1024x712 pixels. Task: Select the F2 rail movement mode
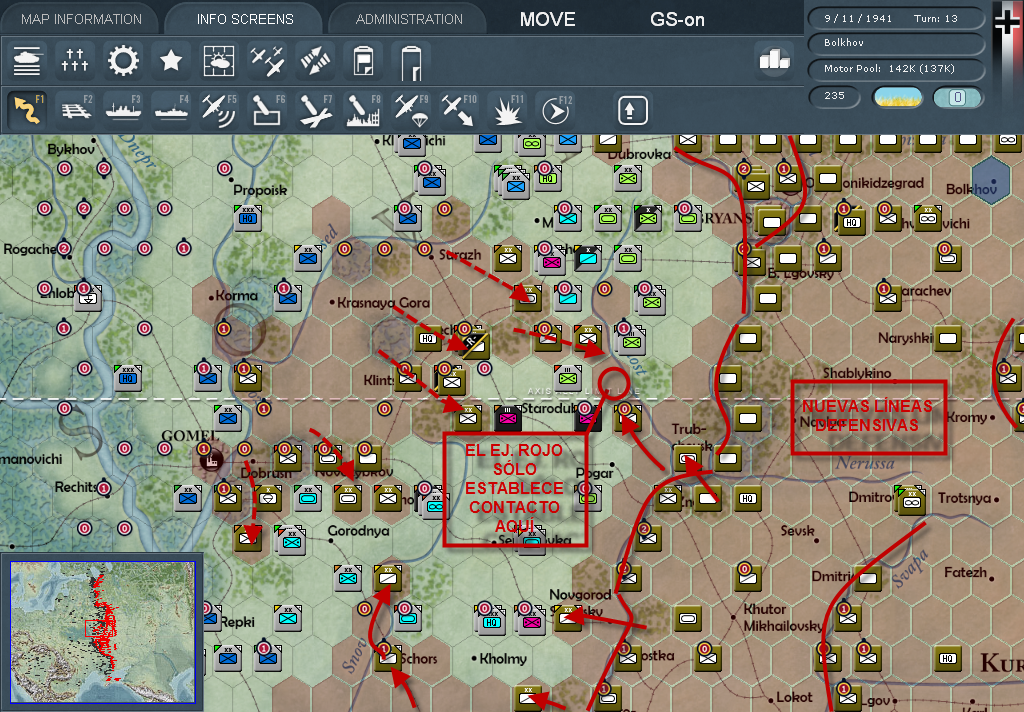pos(76,109)
